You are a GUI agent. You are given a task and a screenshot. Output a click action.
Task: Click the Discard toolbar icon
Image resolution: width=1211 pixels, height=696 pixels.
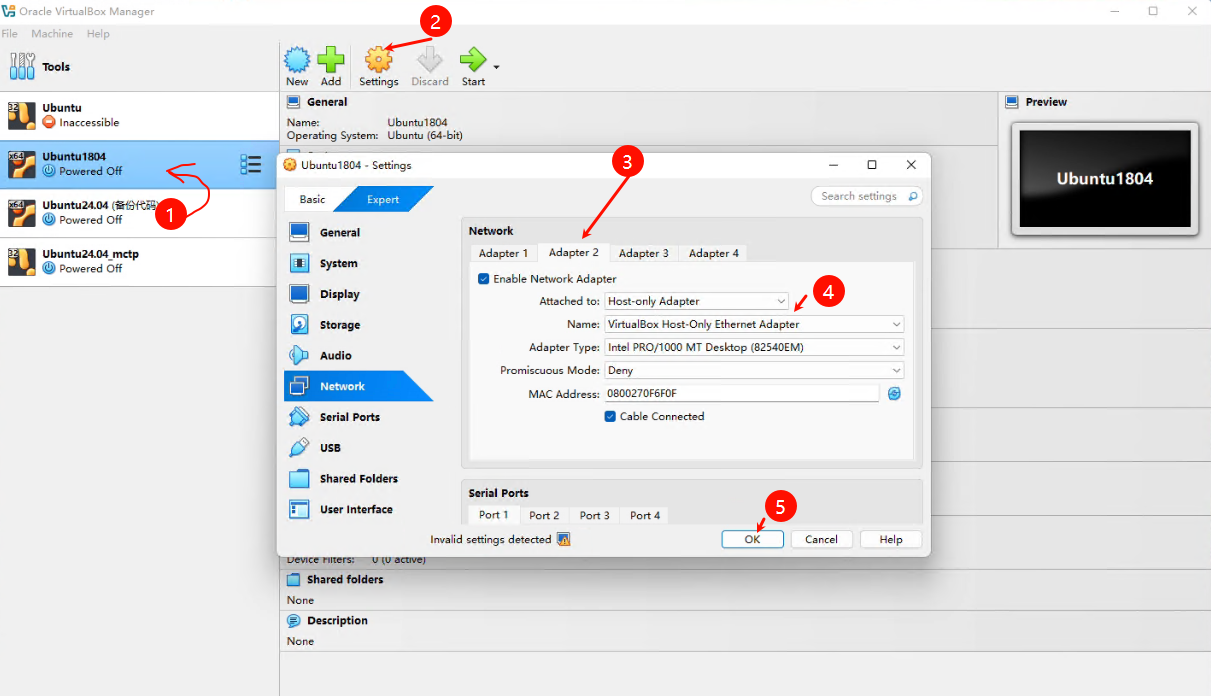coord(430,59)
